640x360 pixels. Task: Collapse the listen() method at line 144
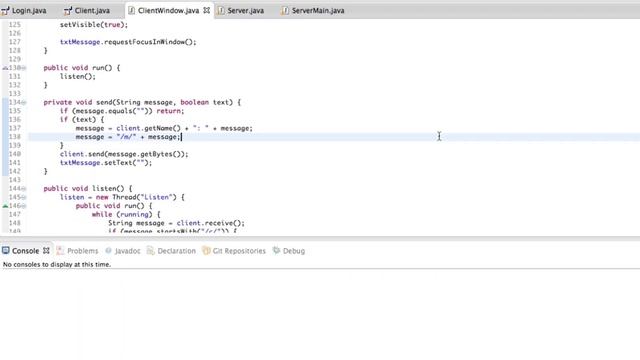tap(24, 189)
